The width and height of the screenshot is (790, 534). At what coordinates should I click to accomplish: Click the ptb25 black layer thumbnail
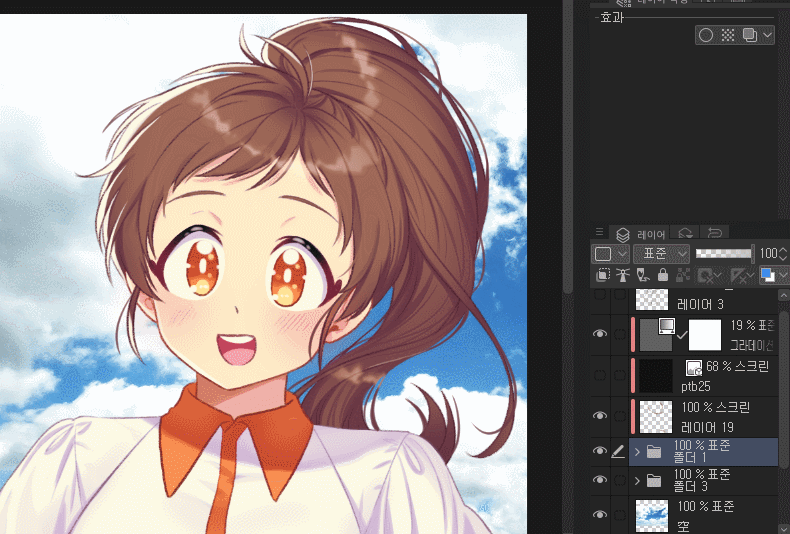click(655, 375)
